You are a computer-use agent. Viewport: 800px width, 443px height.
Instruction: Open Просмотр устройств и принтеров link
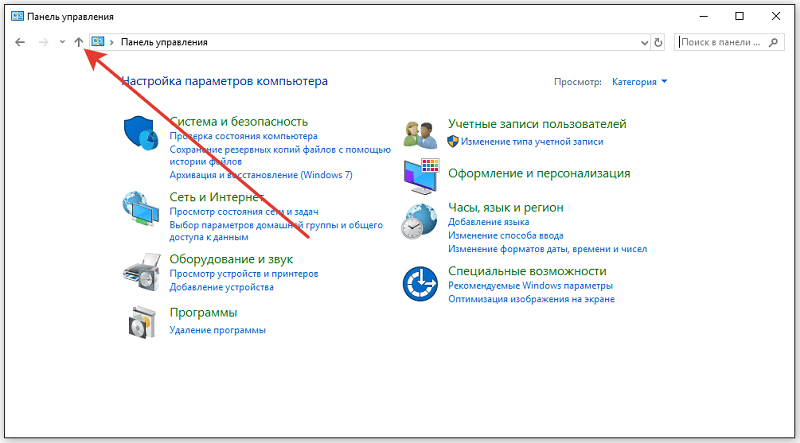pyautogui.click(x=244, y=274)
